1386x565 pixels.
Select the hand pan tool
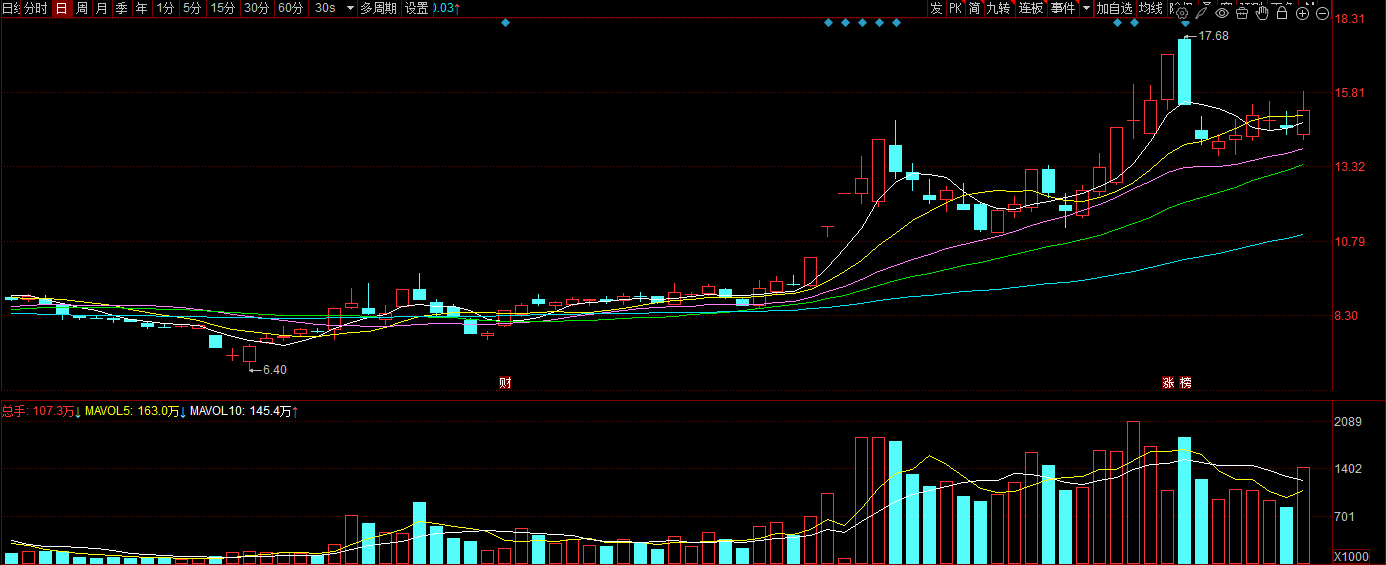pos(1262,13)
